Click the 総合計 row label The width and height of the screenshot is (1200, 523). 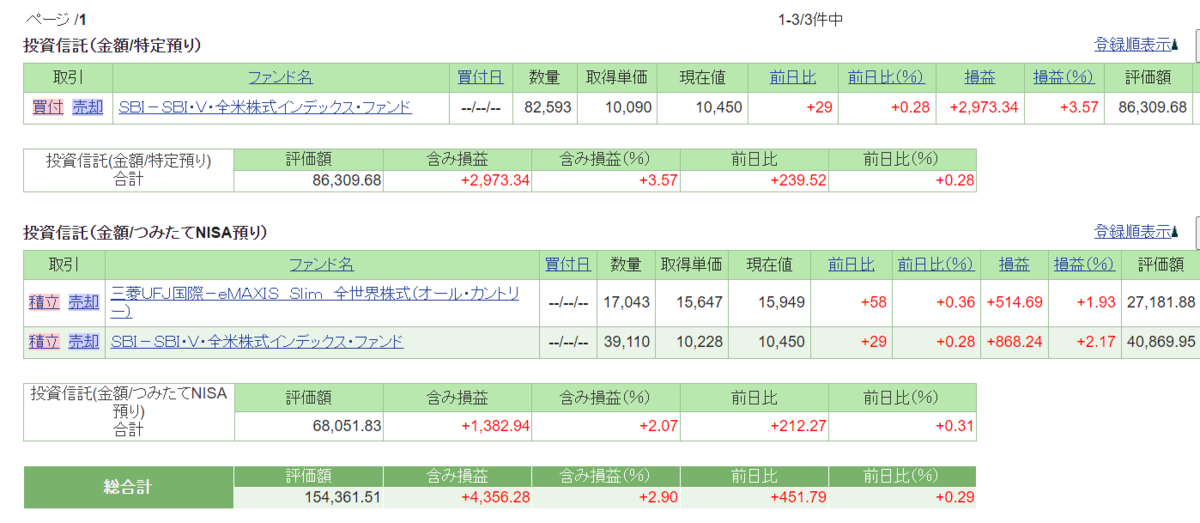pos(129,487)
